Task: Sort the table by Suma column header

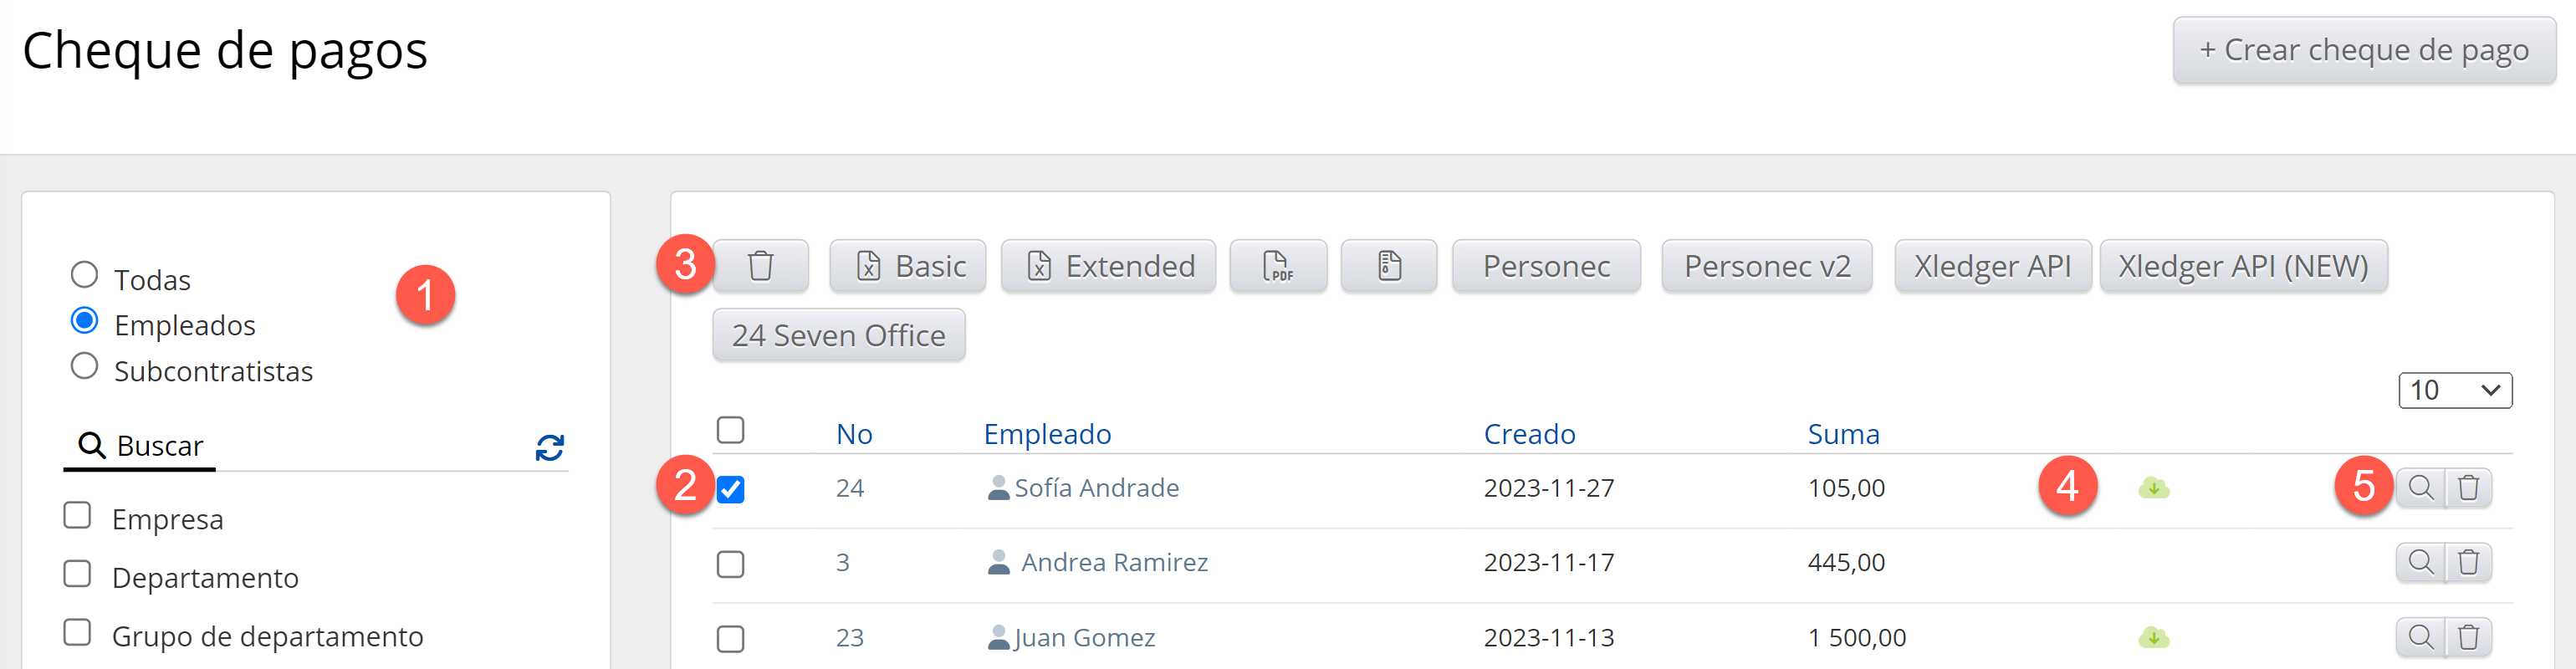Action: 1843,434
